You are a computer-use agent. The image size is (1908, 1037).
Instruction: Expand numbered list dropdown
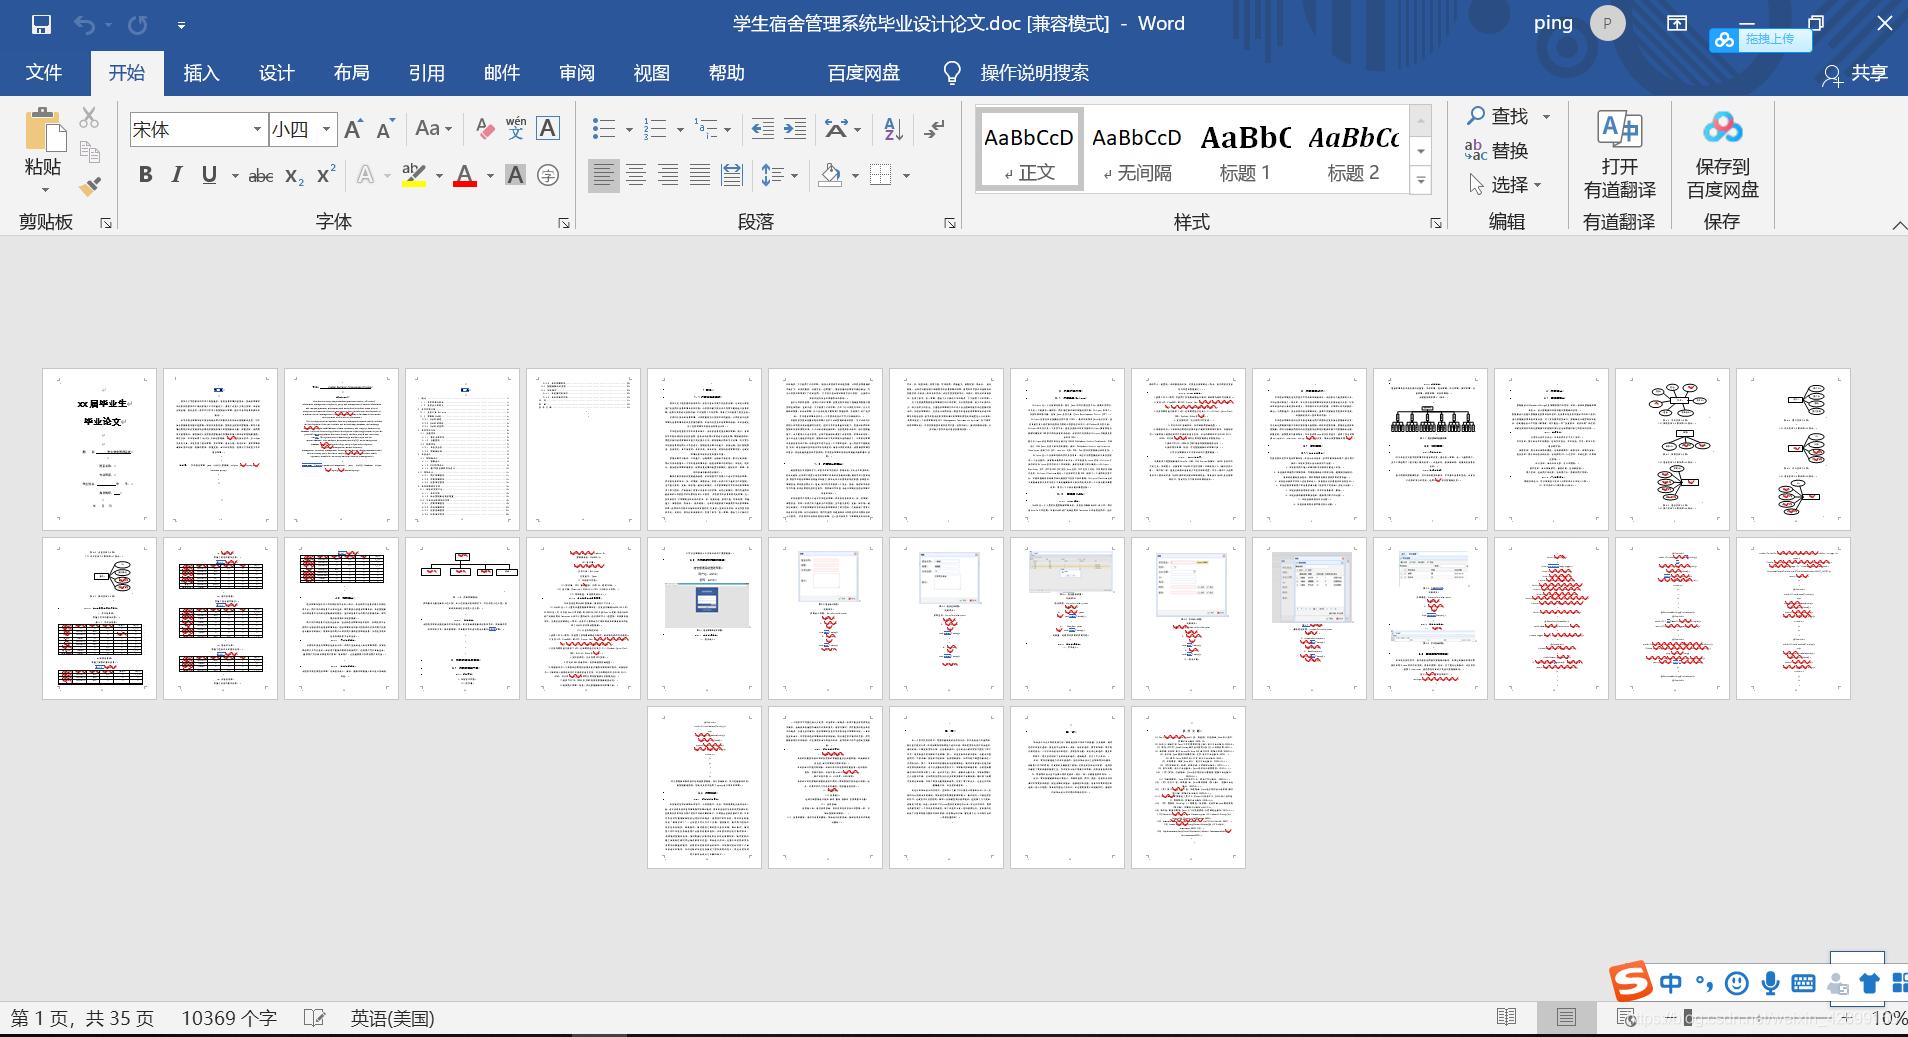pos(680,130)
